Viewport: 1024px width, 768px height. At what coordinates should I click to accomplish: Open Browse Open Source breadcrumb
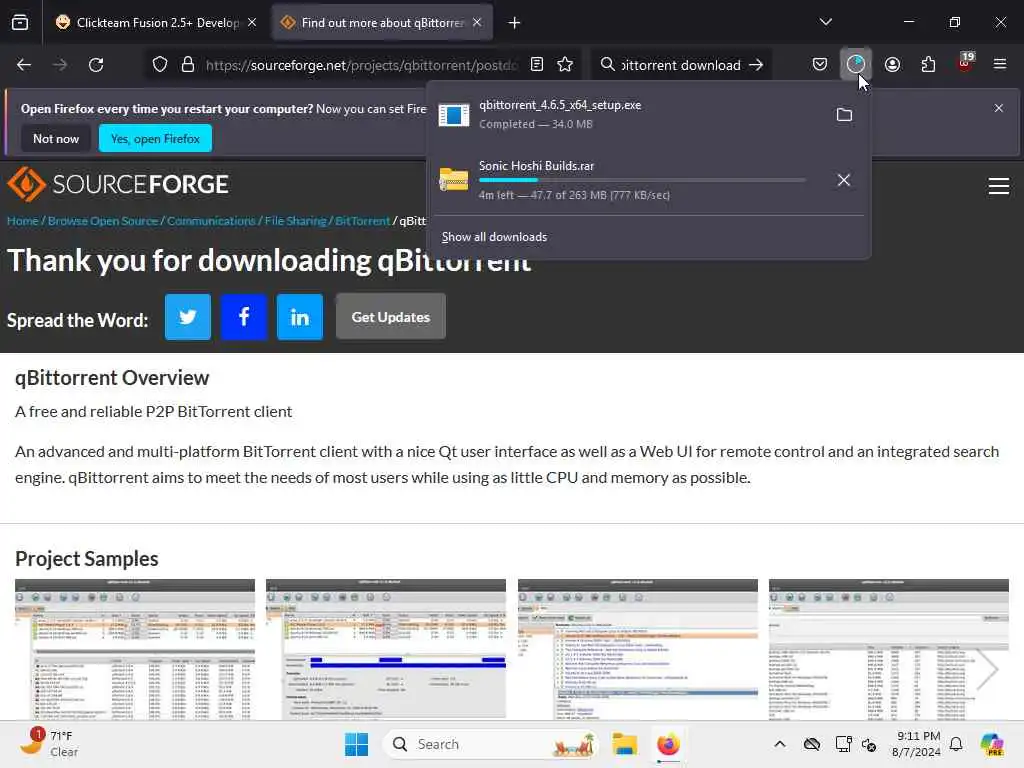pos(103,221)
